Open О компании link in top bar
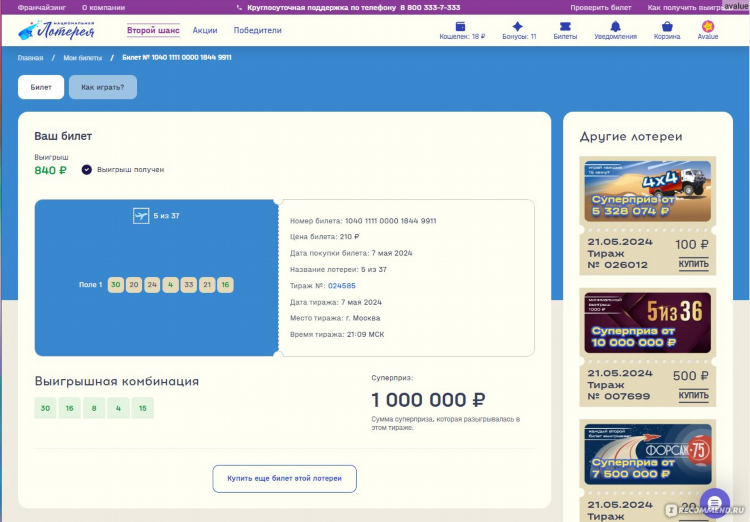This screenshot has width=750, height=522. tap(103, 8)
